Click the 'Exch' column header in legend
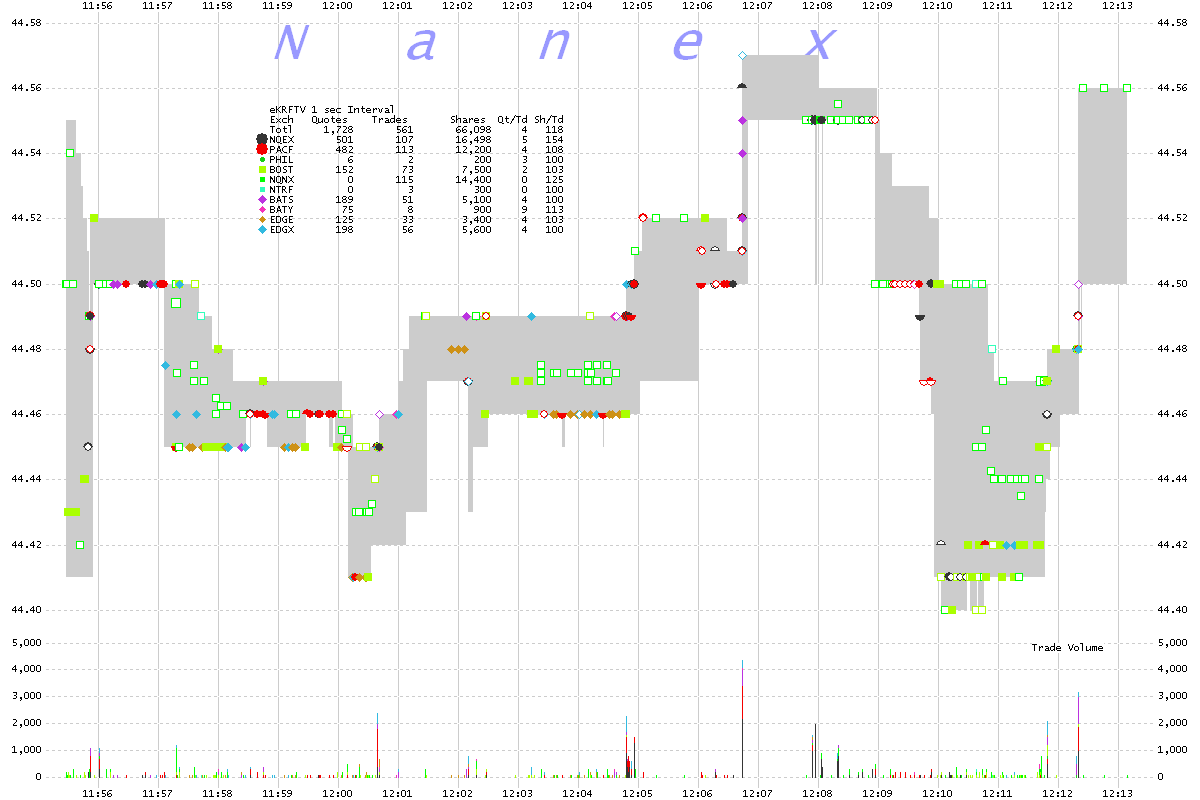The image size is (1200, 800). [x=282, y=119]
